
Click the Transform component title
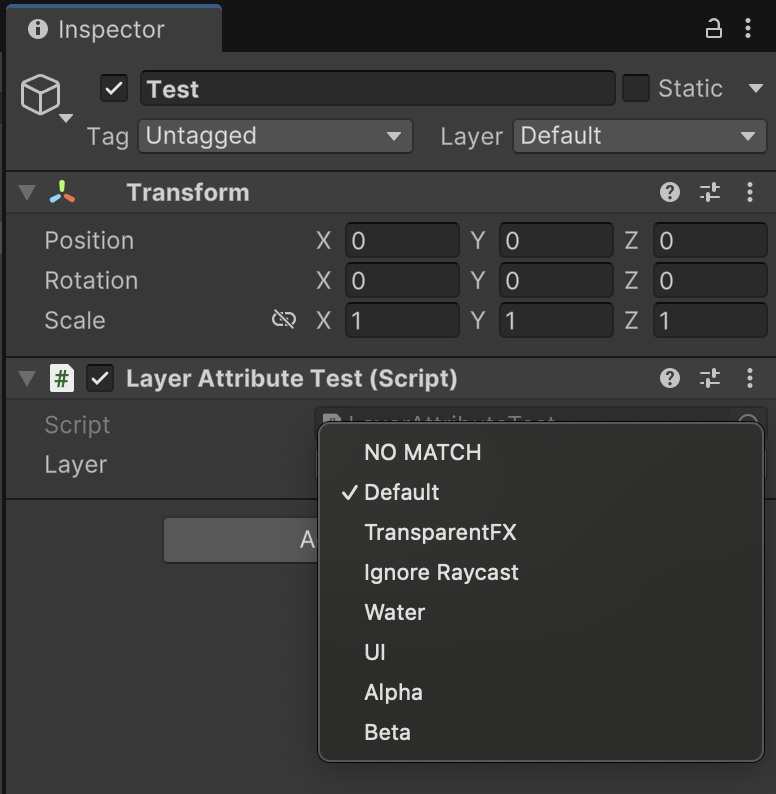(188, 192)
